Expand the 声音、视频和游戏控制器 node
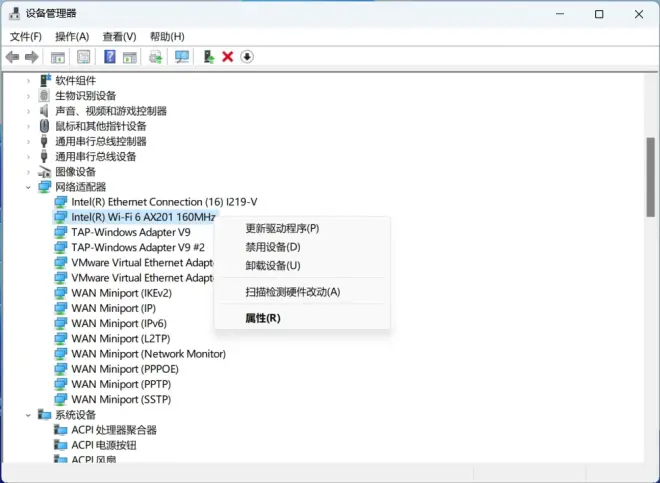 click(x=28, y=111)
